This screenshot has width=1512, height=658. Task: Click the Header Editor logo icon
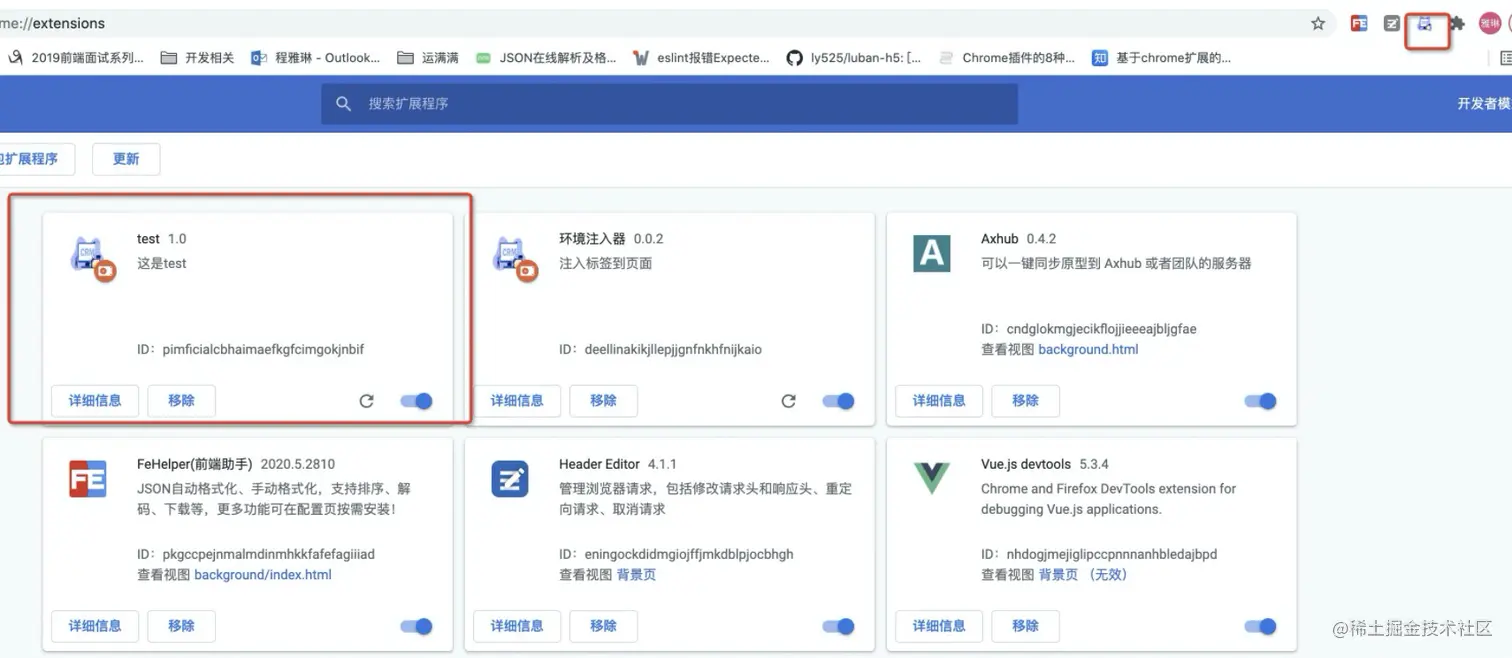coord(510,479)
